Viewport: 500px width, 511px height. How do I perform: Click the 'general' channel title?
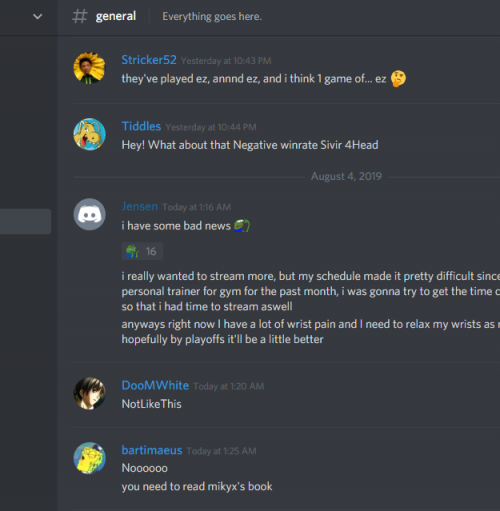click(x=116, y=16)
